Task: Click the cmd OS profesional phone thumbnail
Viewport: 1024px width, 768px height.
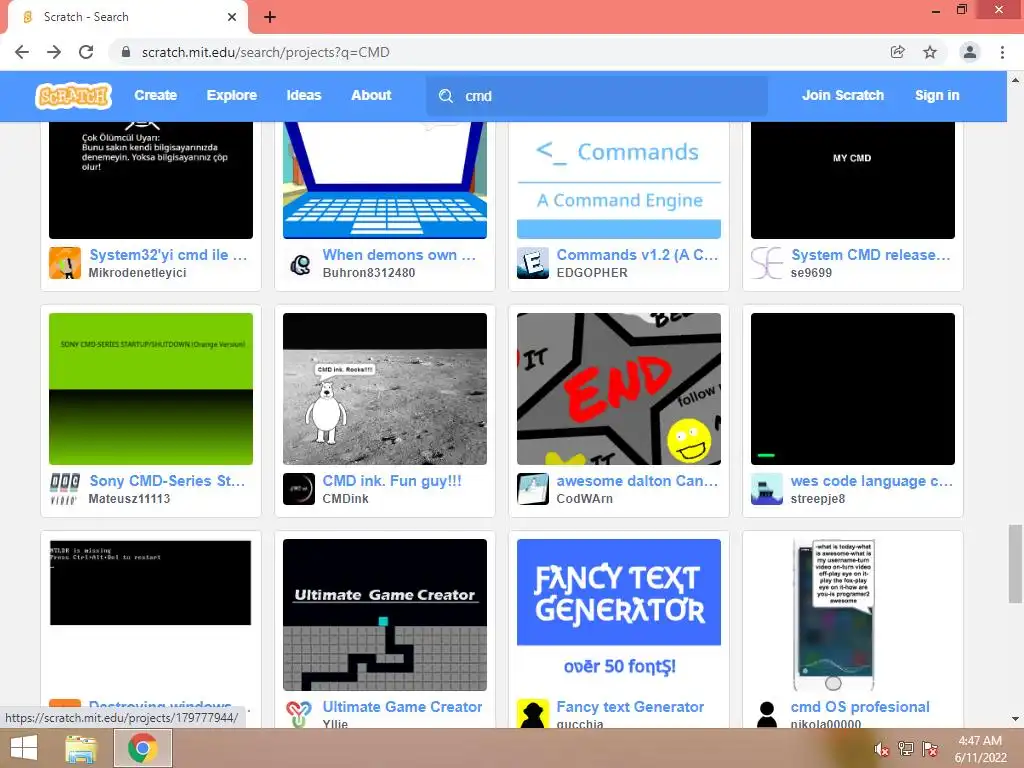Action: pyautogui.click(x=853, y=615)
